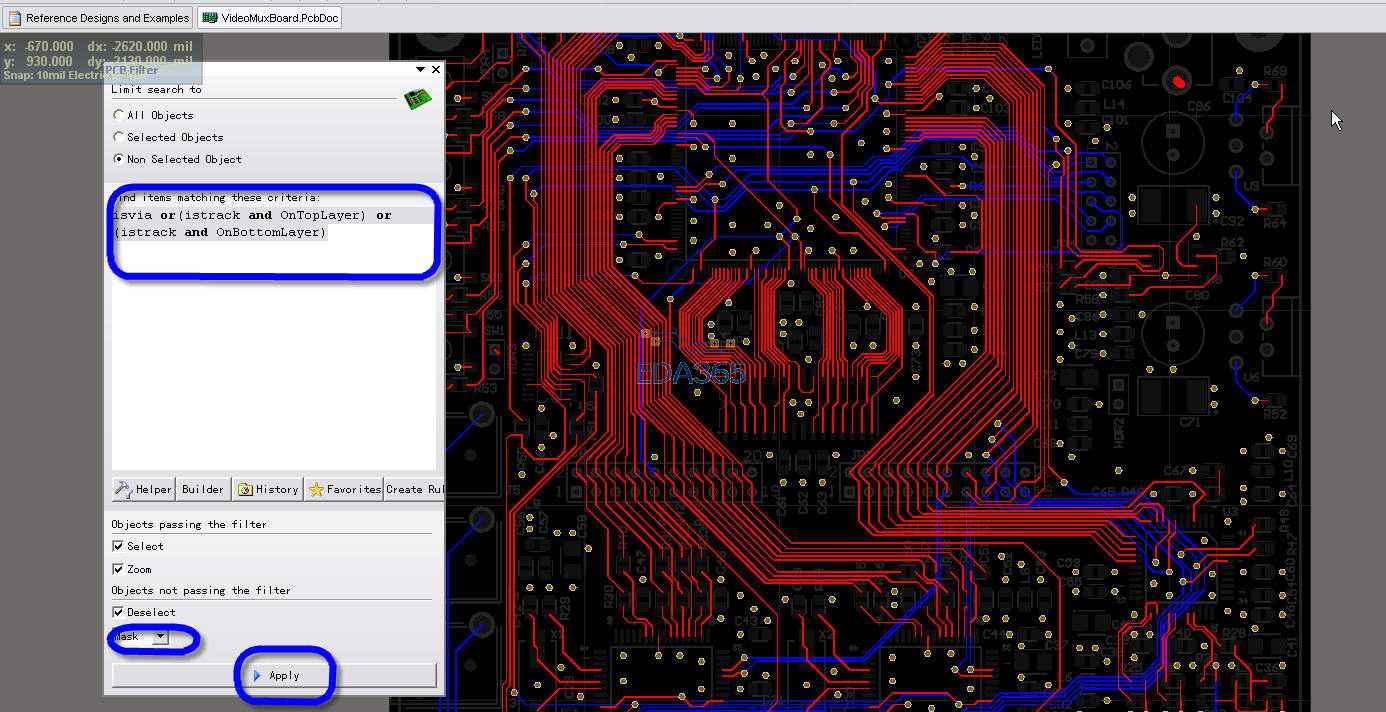Viewport: 1386px width, 712px height.
Task: Close the PCB Filter panel
Action: [x=435, y=70]
